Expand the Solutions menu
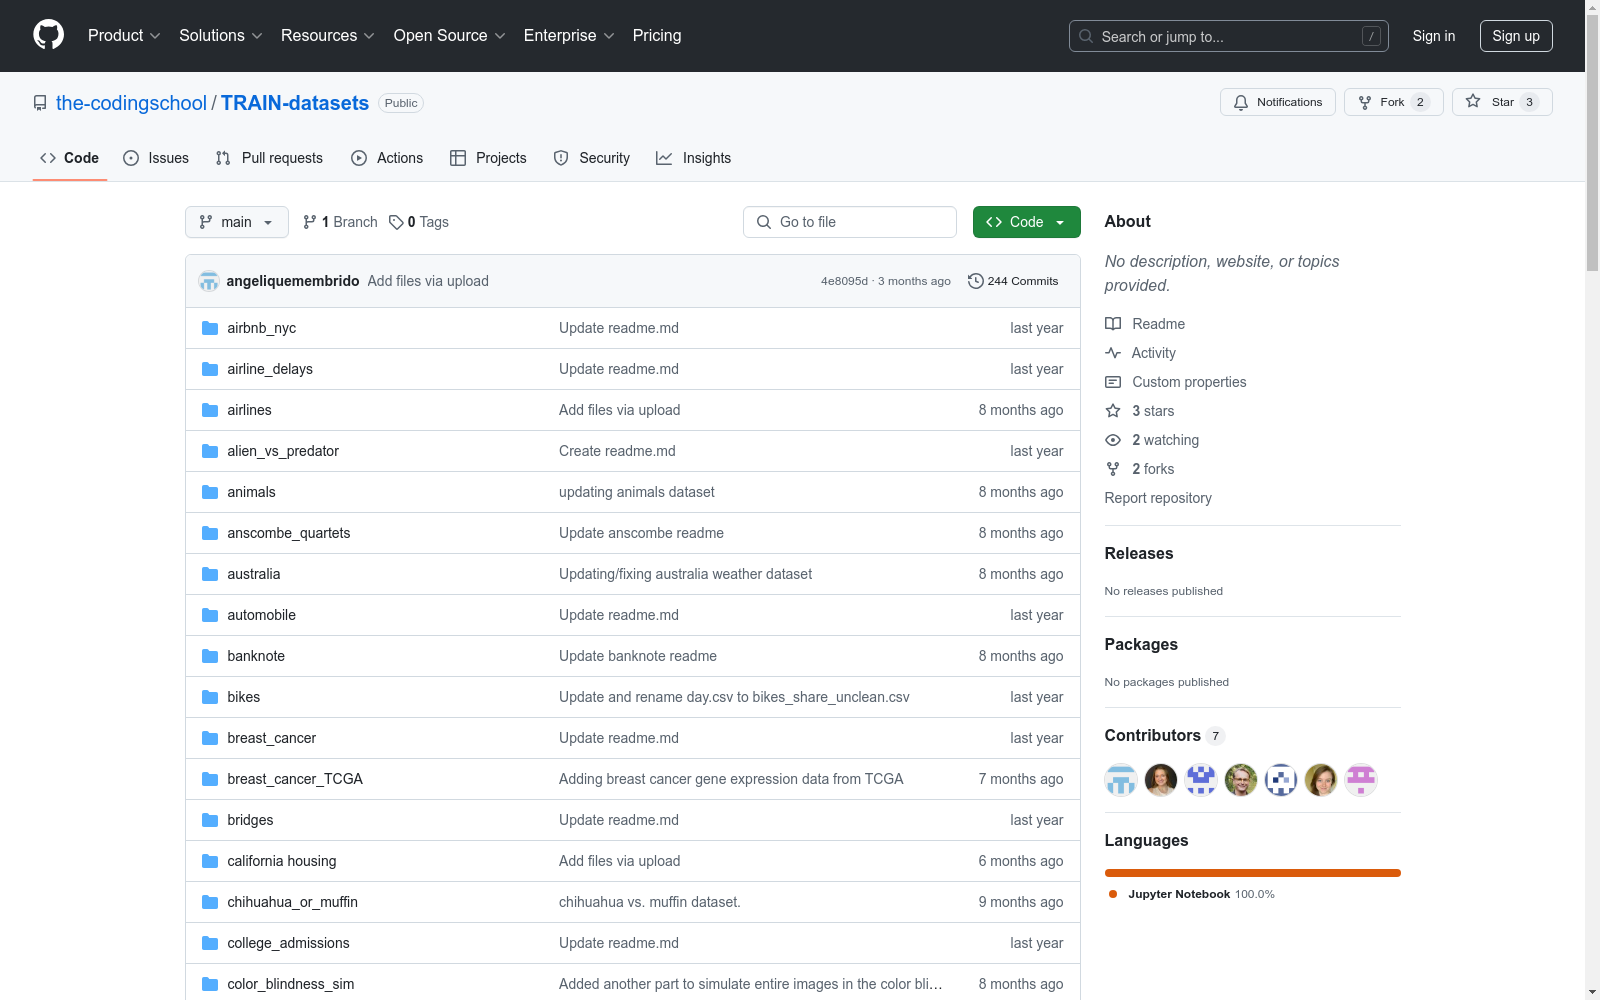This screenshot has height=1000, width=1600. click(221, 36)
